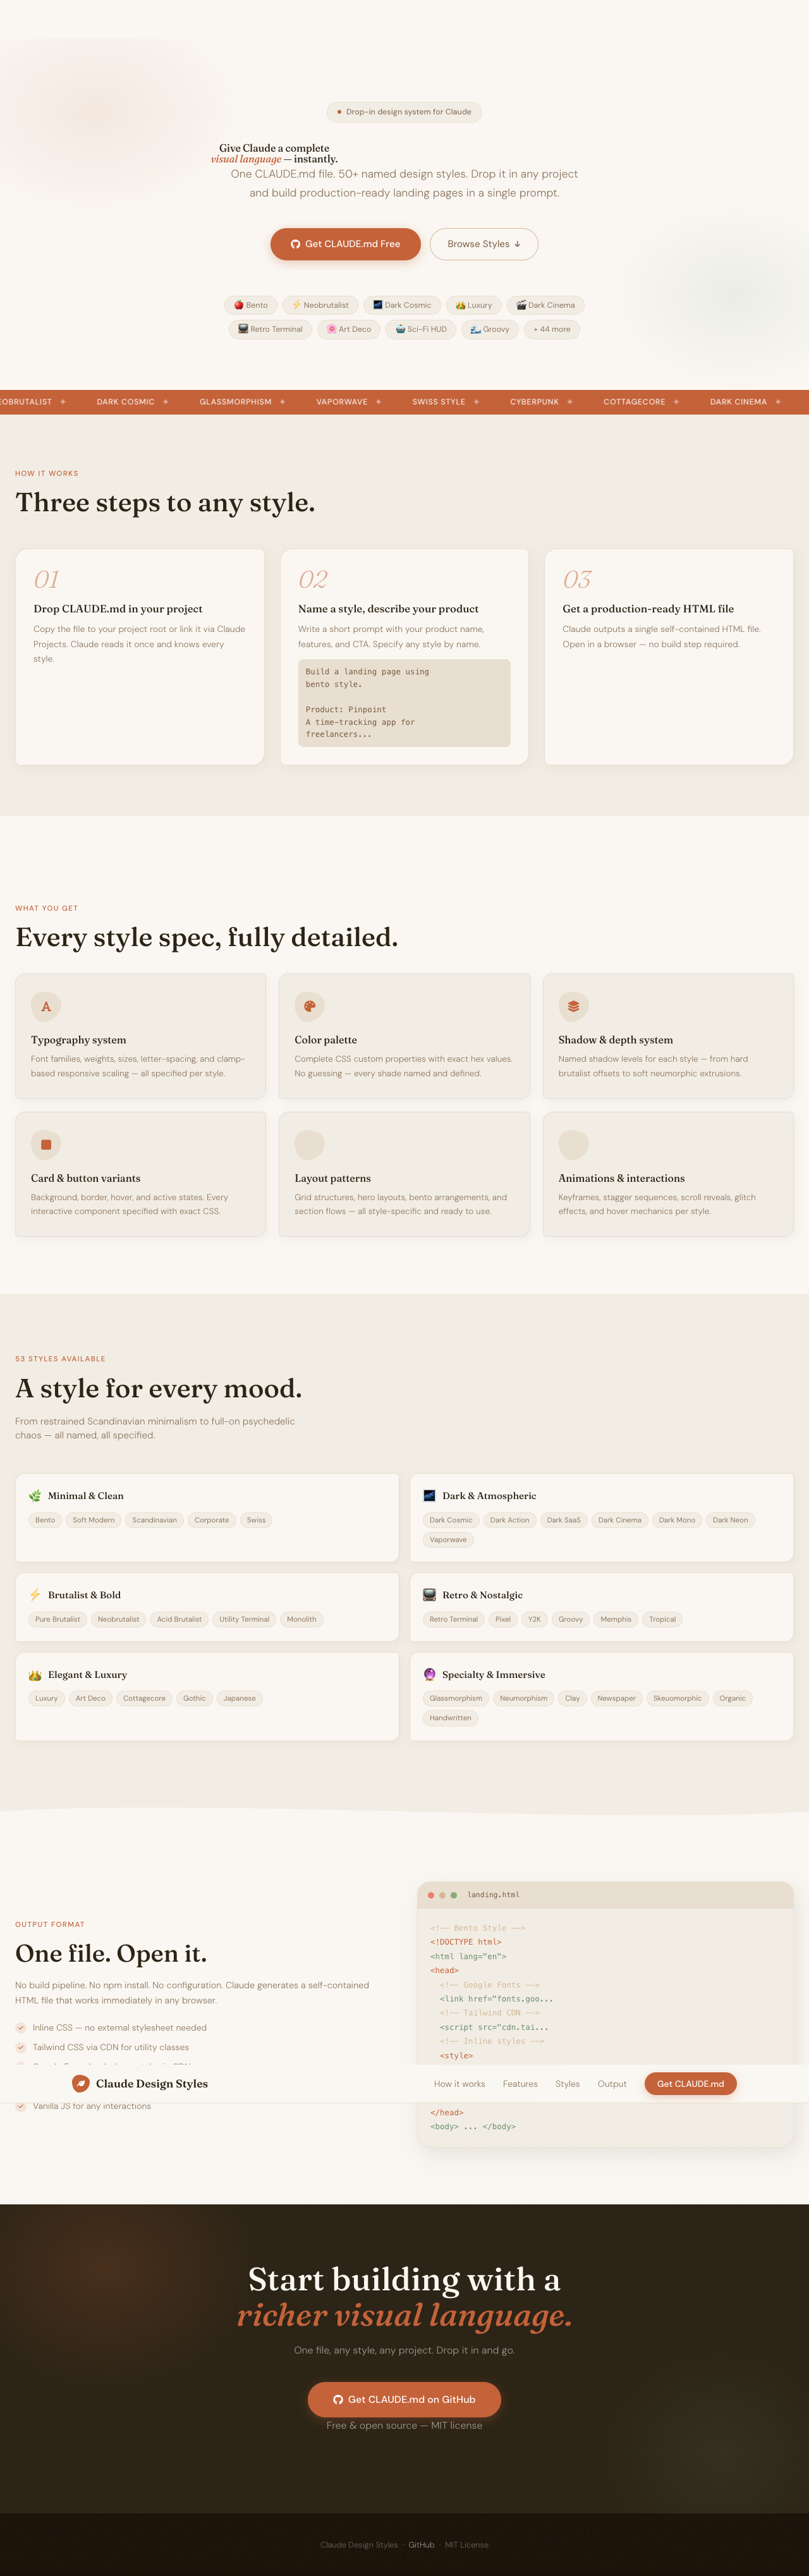Click the Claude Design Styles logo icon
This screenshot has width=809, height=2576.
point(81,2083)
